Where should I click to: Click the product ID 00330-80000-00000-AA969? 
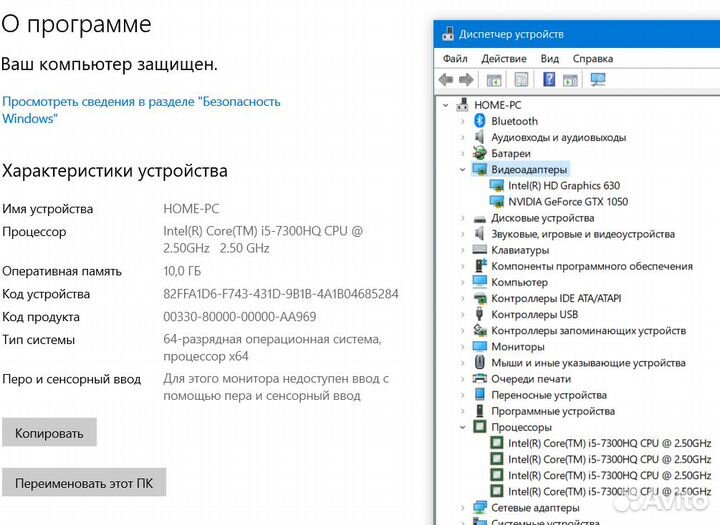pos(240,316)
